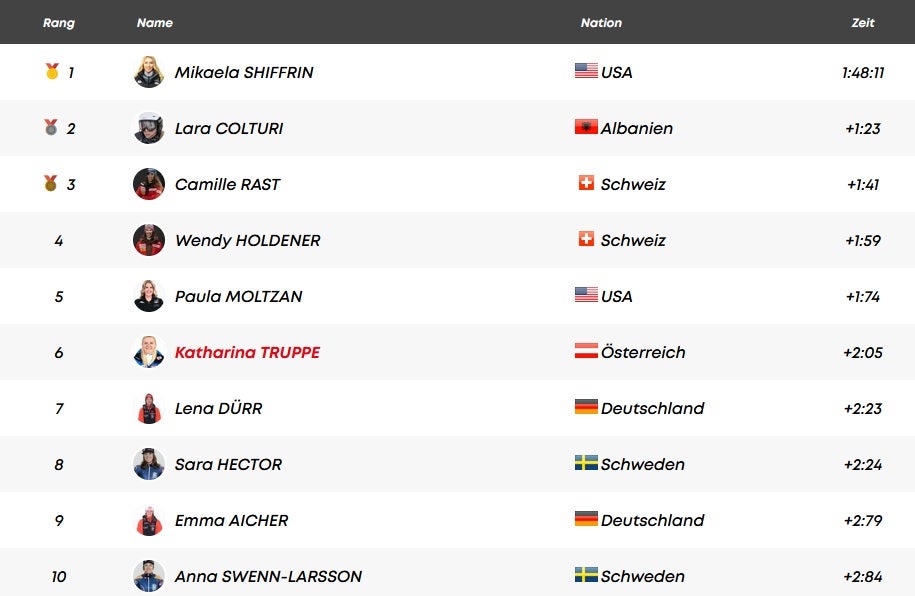Sort by the Rang column header

[59, 23]
